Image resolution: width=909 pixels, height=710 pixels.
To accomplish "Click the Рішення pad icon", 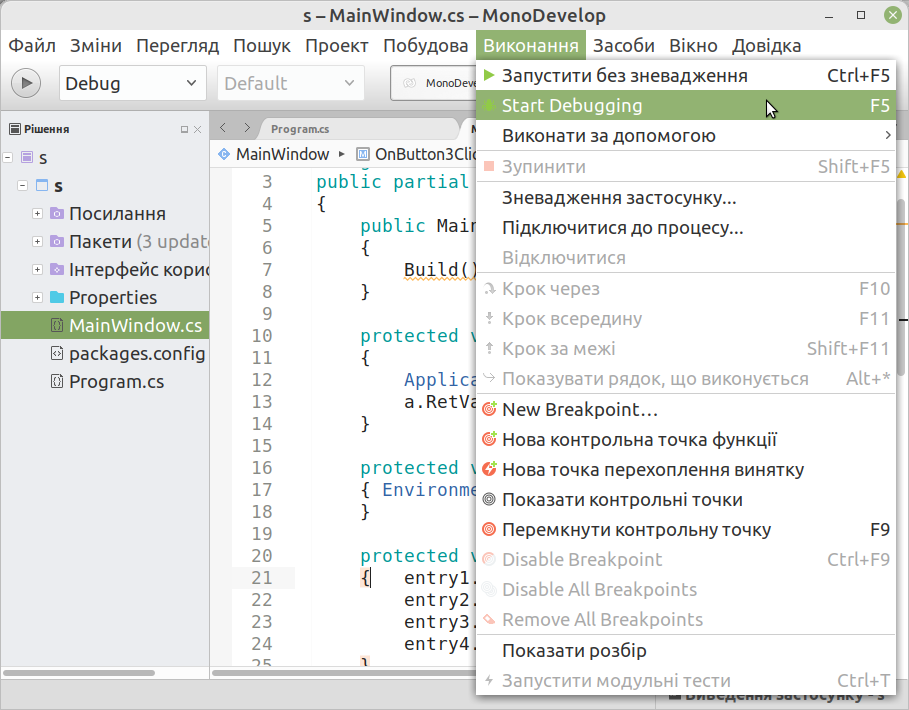I will (x=15, y=129).
